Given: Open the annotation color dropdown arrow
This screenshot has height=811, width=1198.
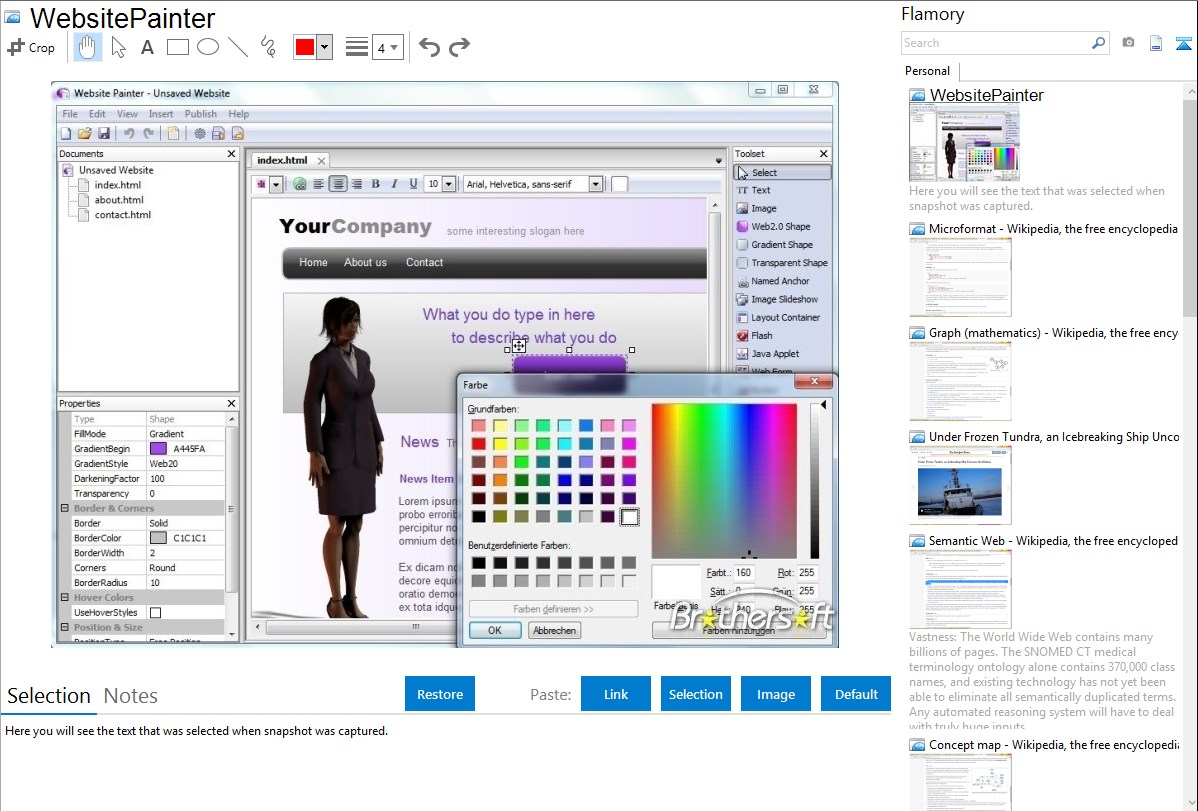Looking at the screenshot, I should pyautogui.click(x=325, y=47).
